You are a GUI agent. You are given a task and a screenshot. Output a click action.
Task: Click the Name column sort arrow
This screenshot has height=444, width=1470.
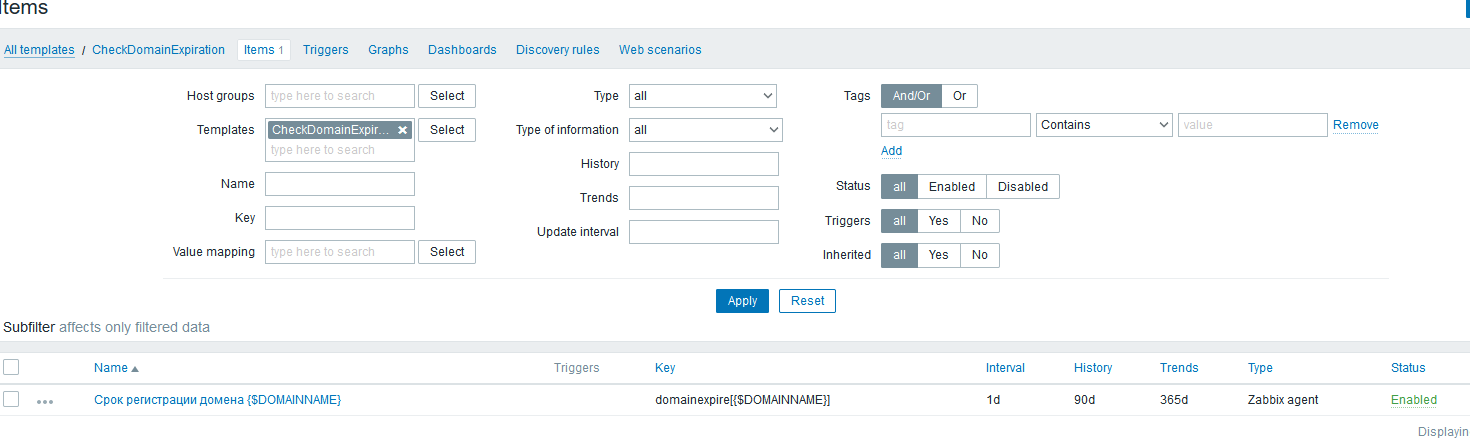135,368
